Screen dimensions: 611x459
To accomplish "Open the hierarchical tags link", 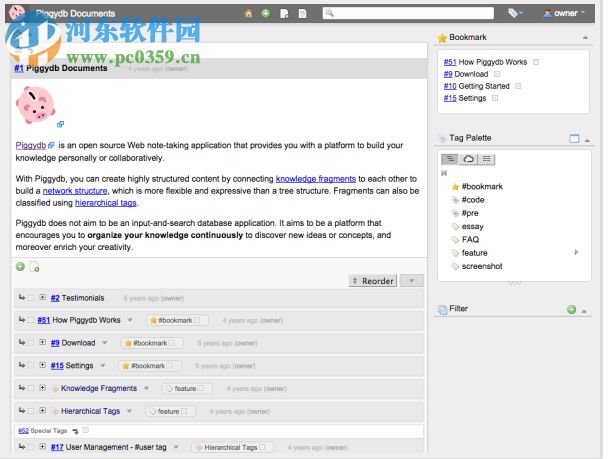I will (106, 203).
